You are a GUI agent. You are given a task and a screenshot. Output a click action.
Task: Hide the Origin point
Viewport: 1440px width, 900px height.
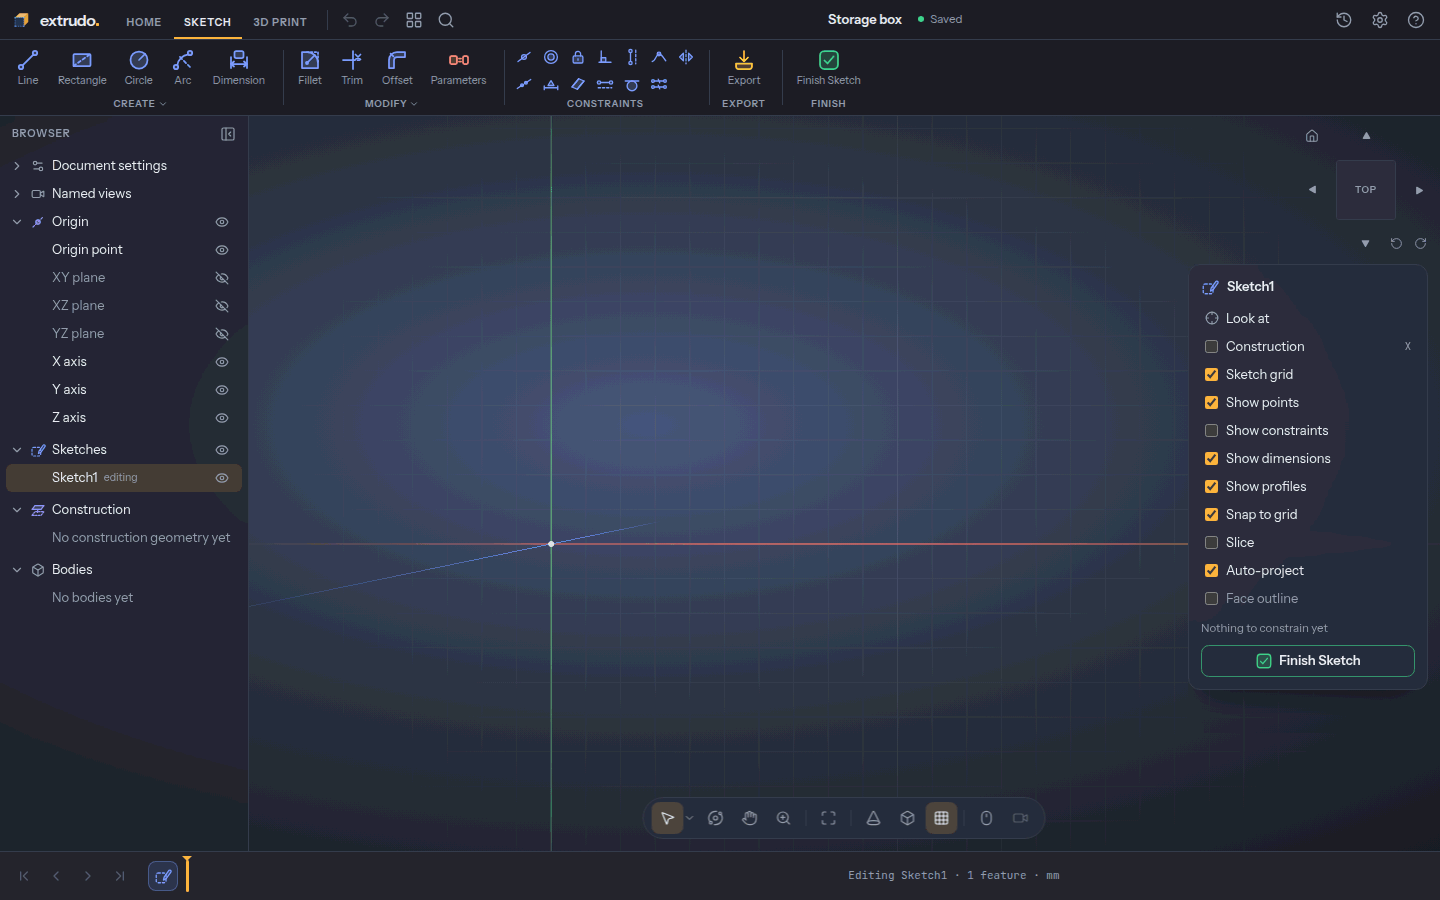coord(222,250)
